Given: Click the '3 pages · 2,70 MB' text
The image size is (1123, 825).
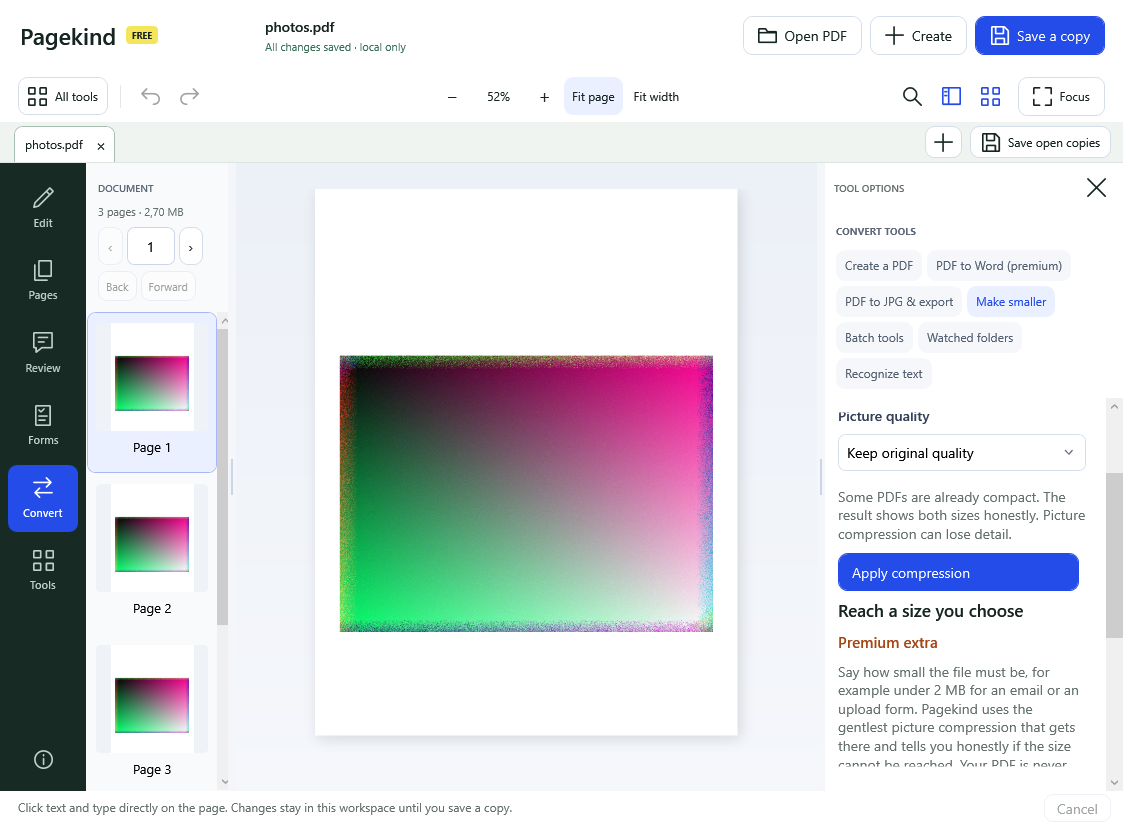Looking at the screenshot, I should (140, 212).
